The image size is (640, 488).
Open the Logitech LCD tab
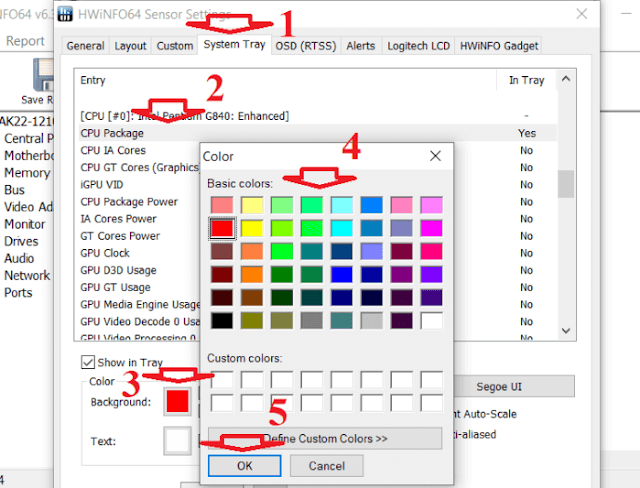pyautogui.click(x=418, y=46)
